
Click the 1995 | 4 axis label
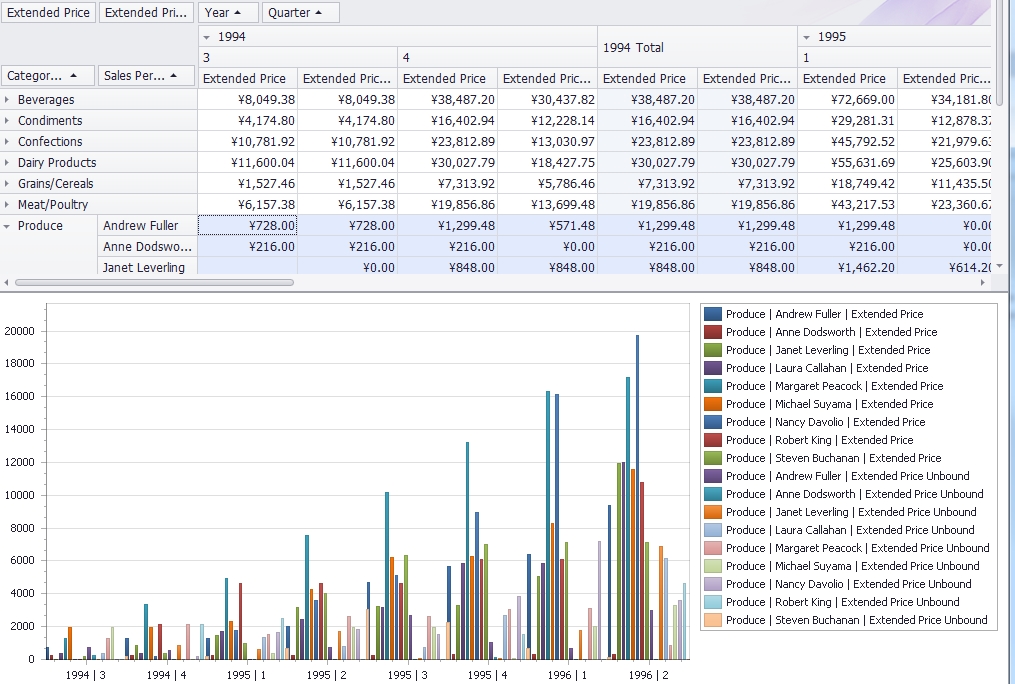pos(487,675)
